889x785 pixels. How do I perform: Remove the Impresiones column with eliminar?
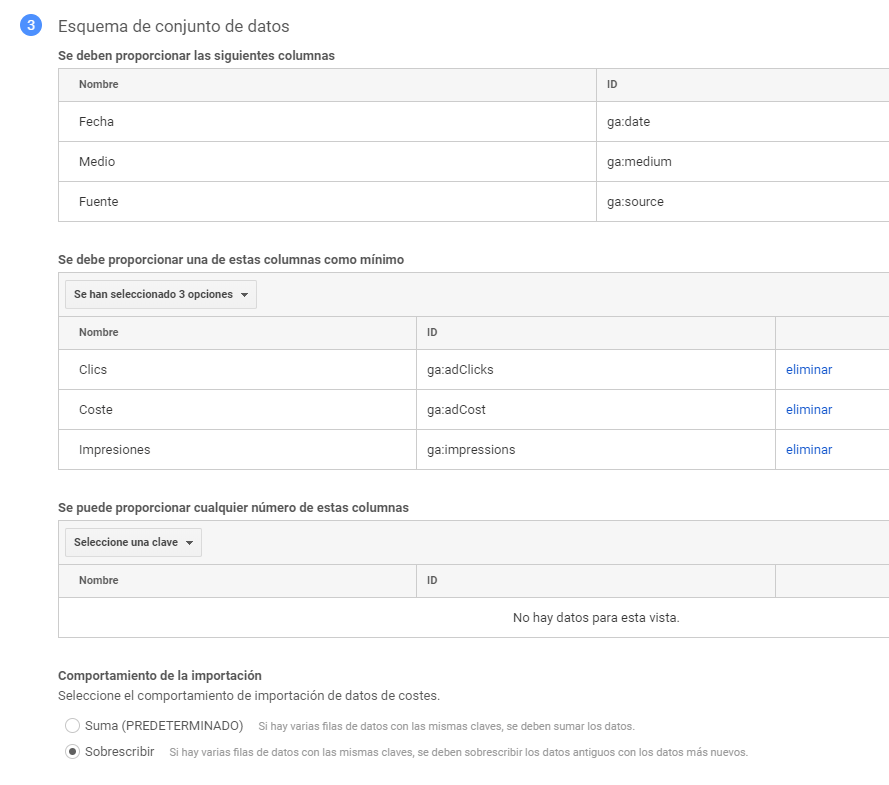[808, 449]
